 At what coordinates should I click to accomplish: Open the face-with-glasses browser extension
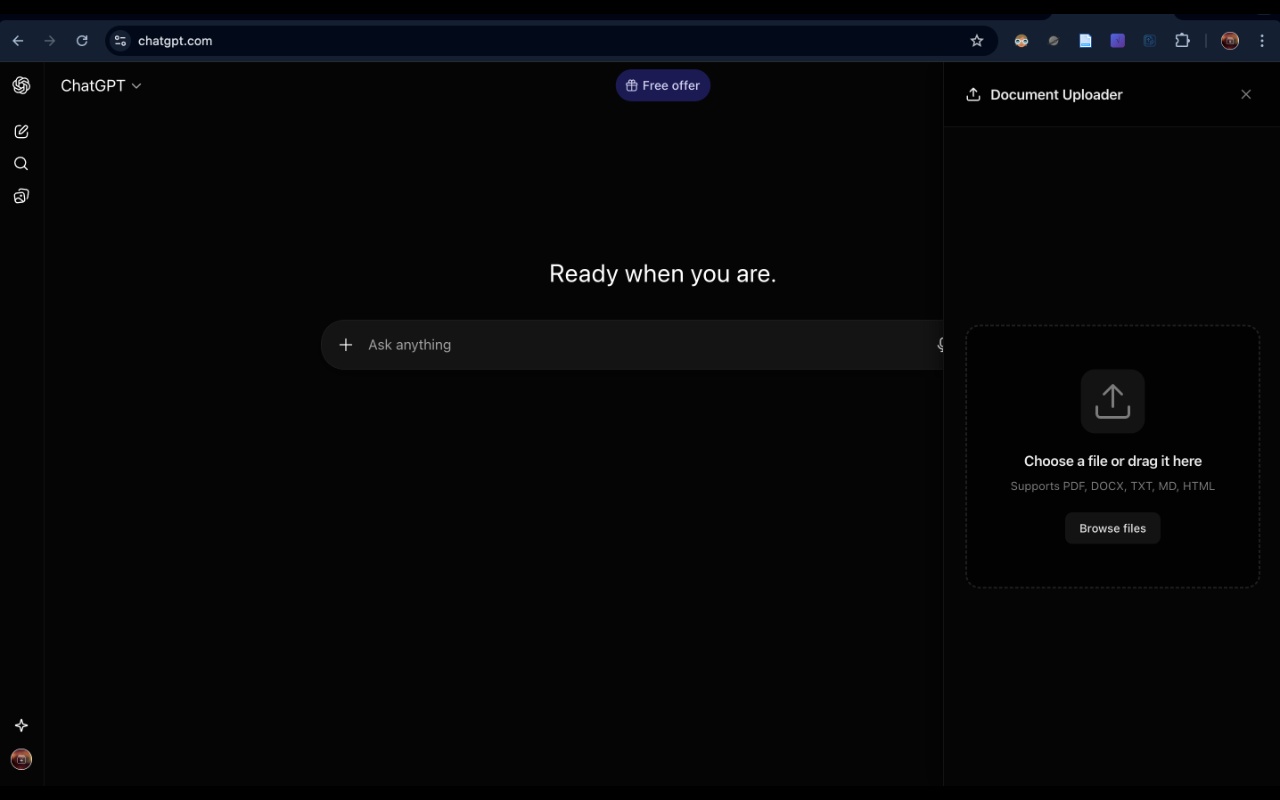[1021, 41]
